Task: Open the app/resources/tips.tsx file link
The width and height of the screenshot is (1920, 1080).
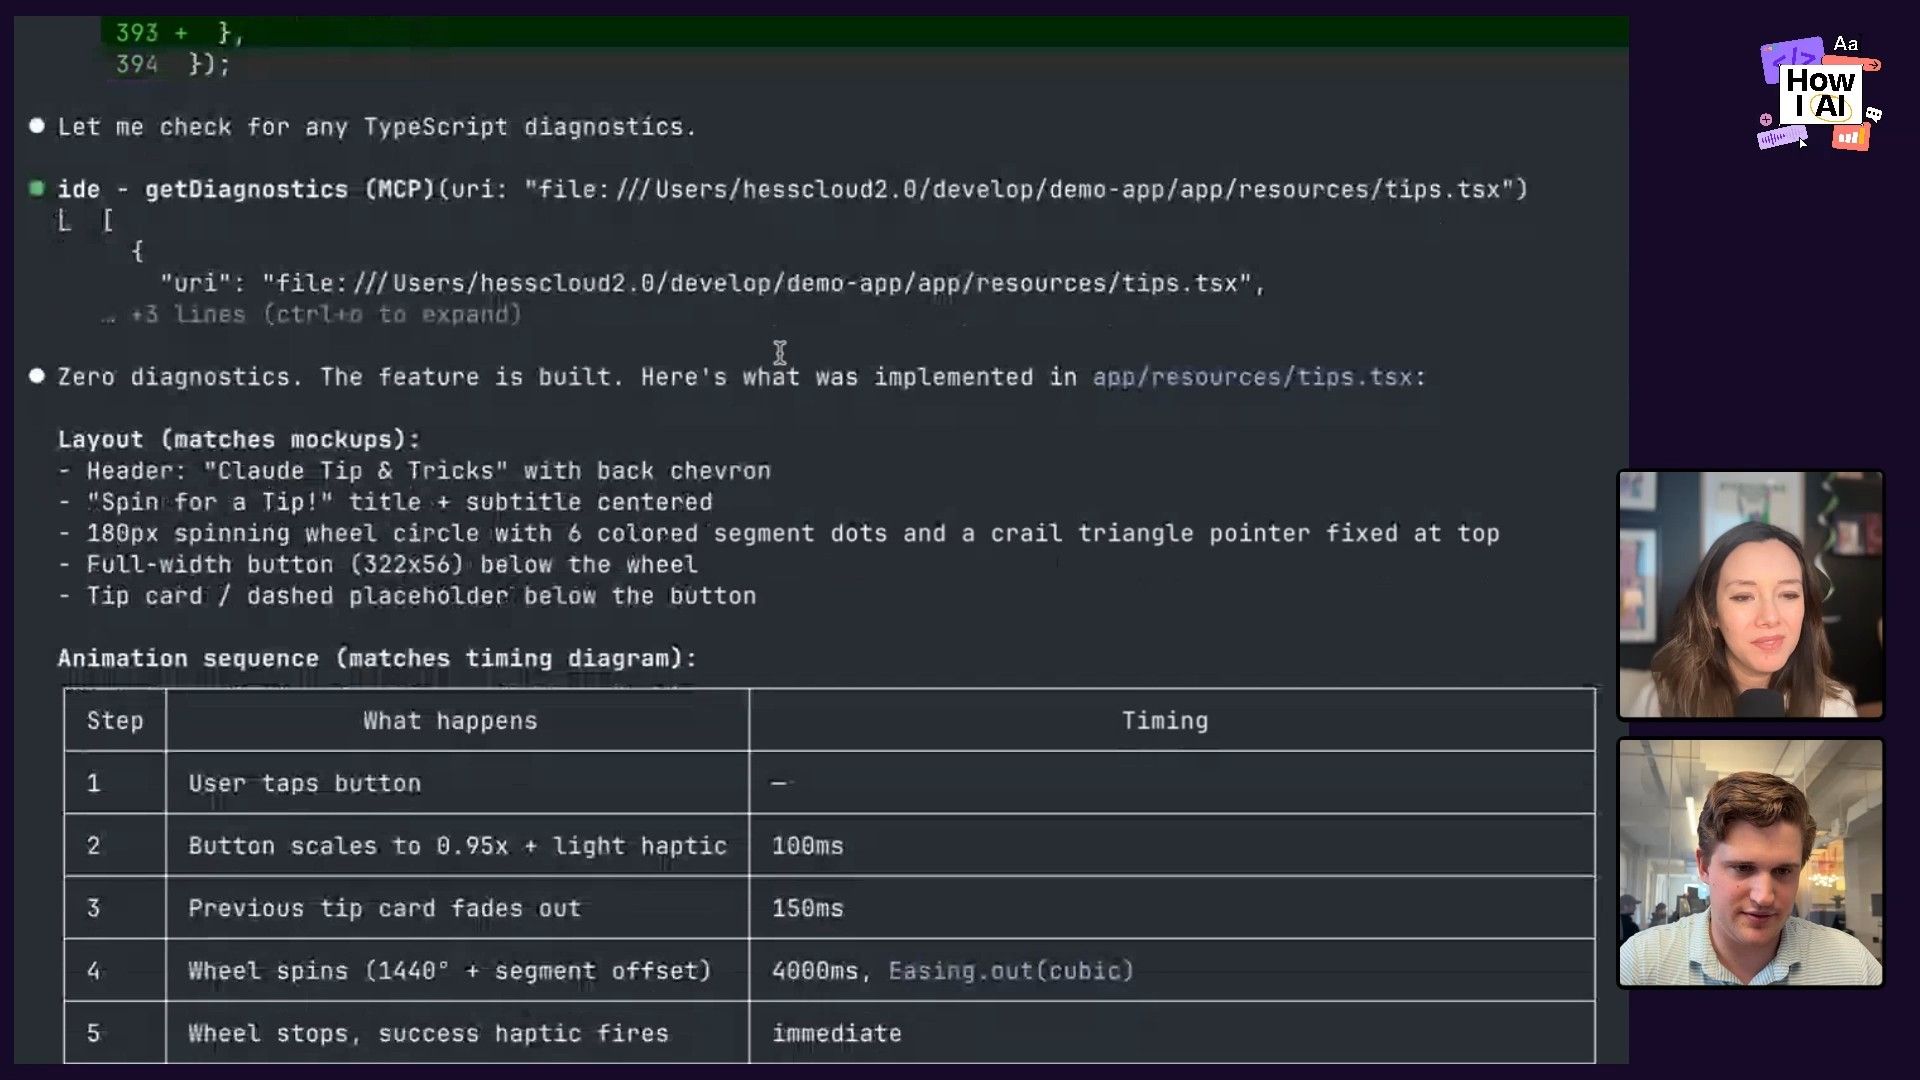Action: point(1252,377)
